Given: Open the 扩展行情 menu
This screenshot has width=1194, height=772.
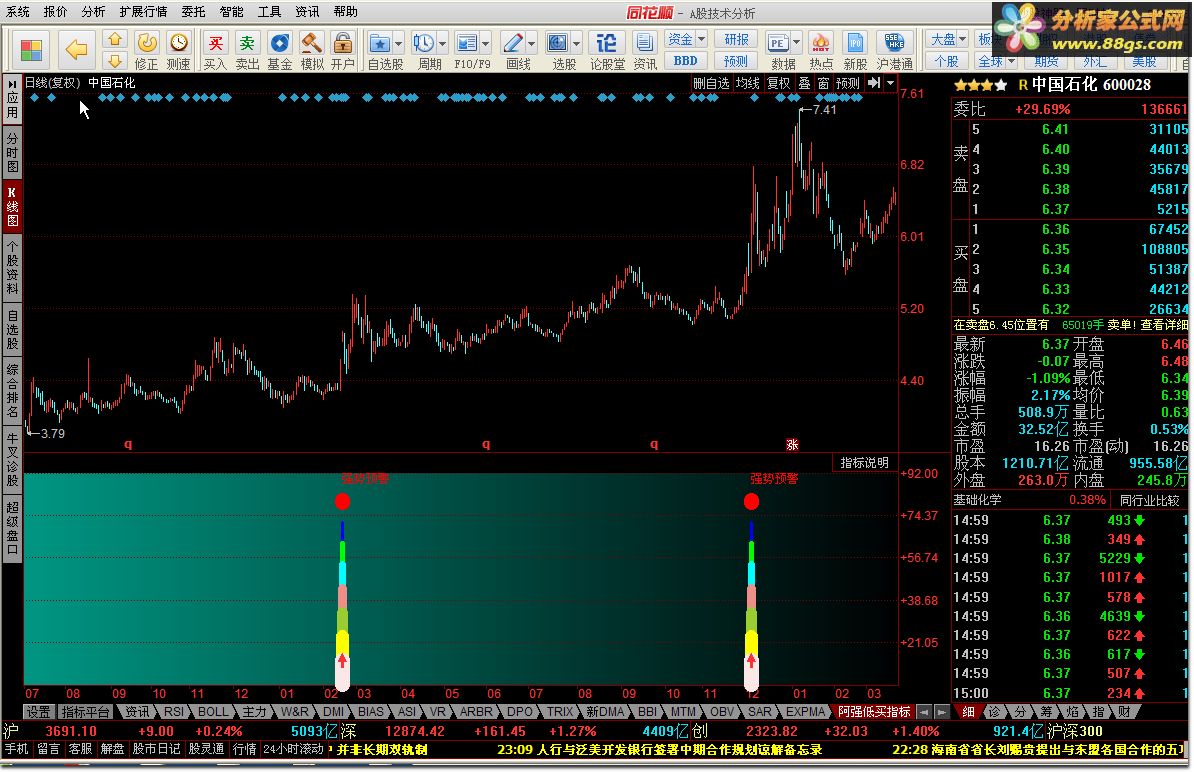Looking at the screenshot, I should [x=142, y=11].
